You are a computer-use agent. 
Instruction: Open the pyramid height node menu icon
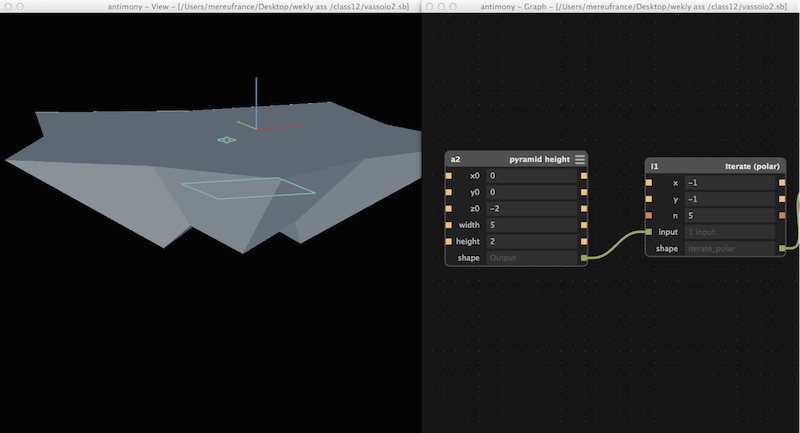580,160
